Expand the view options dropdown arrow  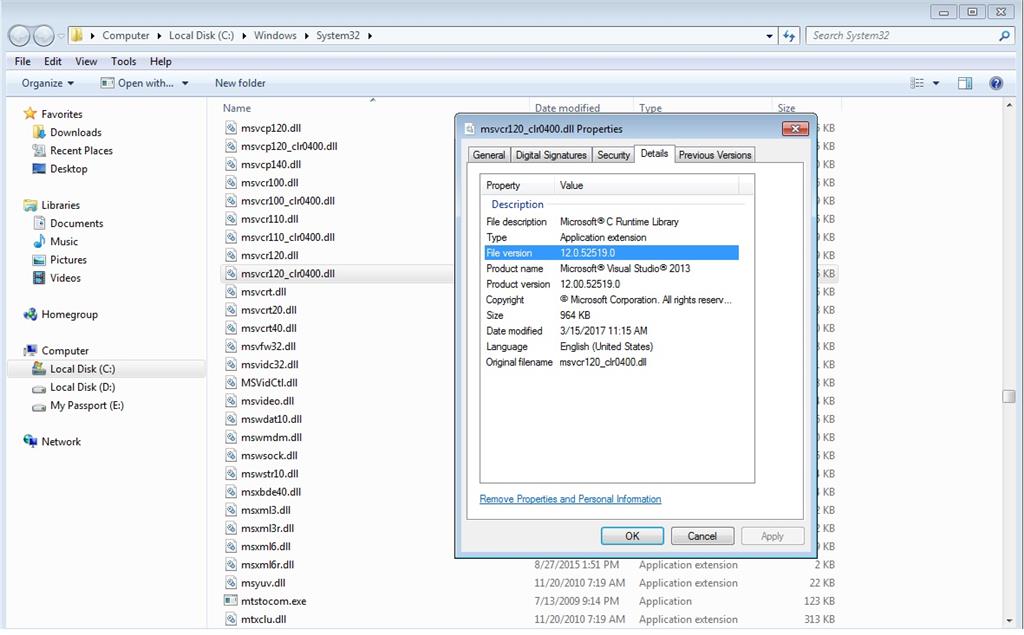(x=936, y=83)
